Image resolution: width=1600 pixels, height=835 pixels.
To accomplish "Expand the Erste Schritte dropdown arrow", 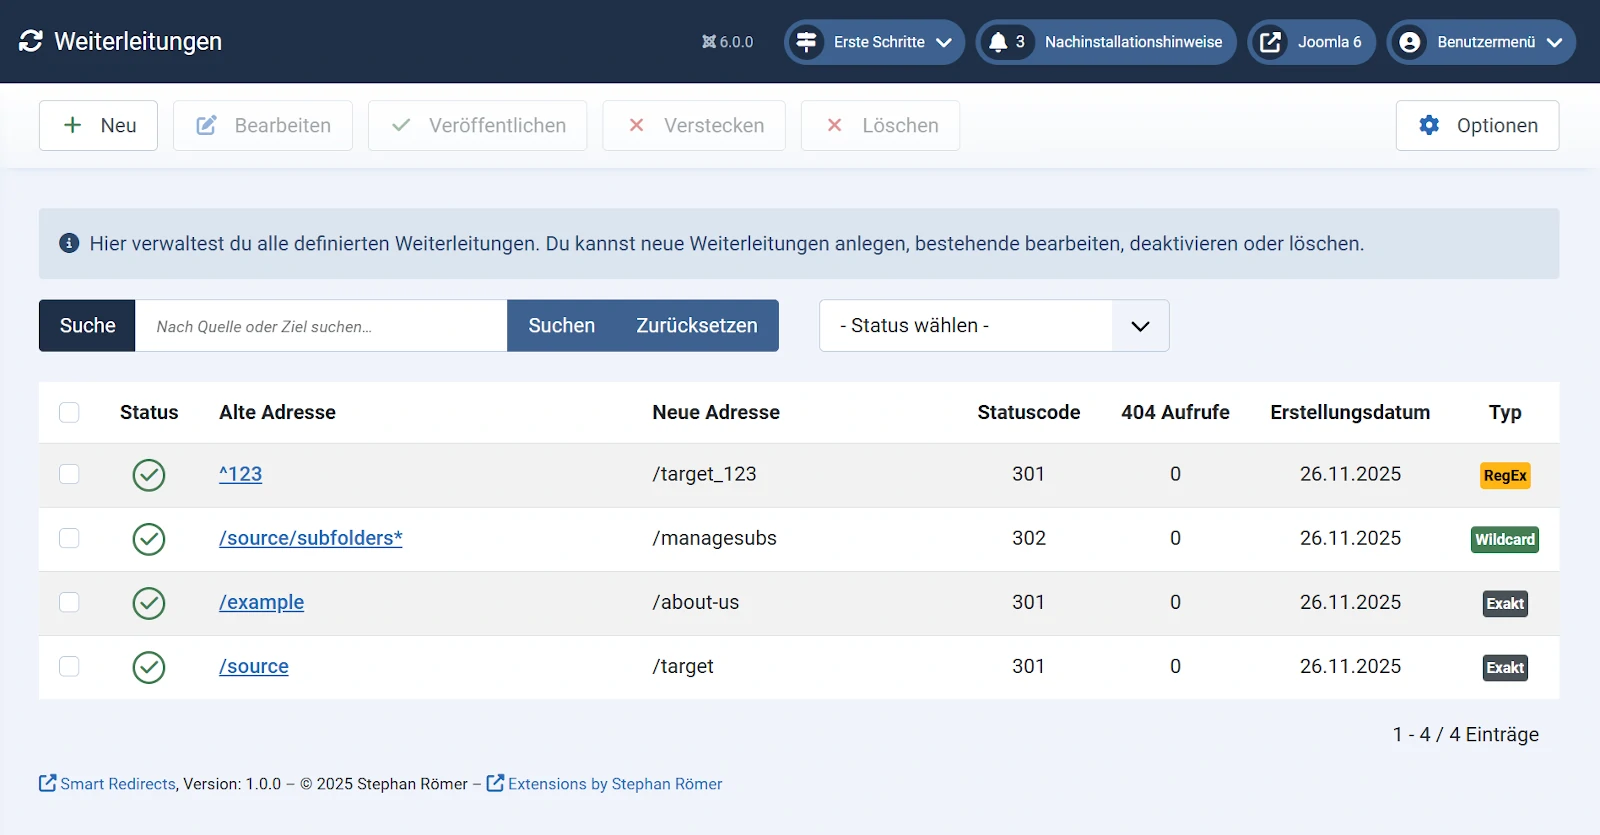I will coord(943,42).
